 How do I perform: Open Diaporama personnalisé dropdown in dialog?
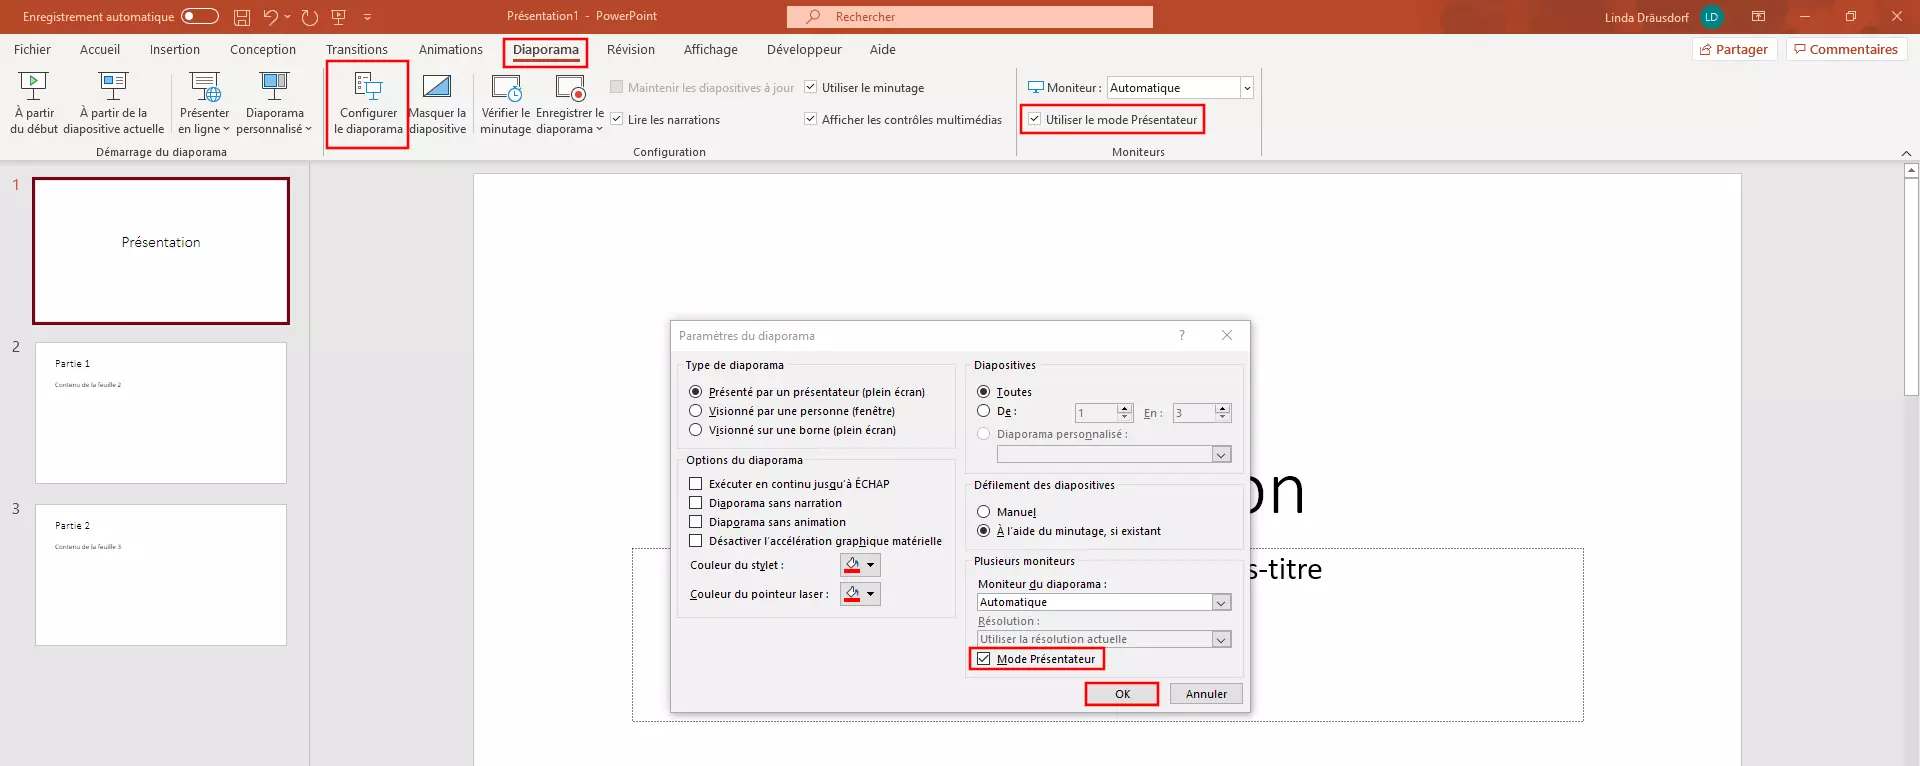(1220, 454)
